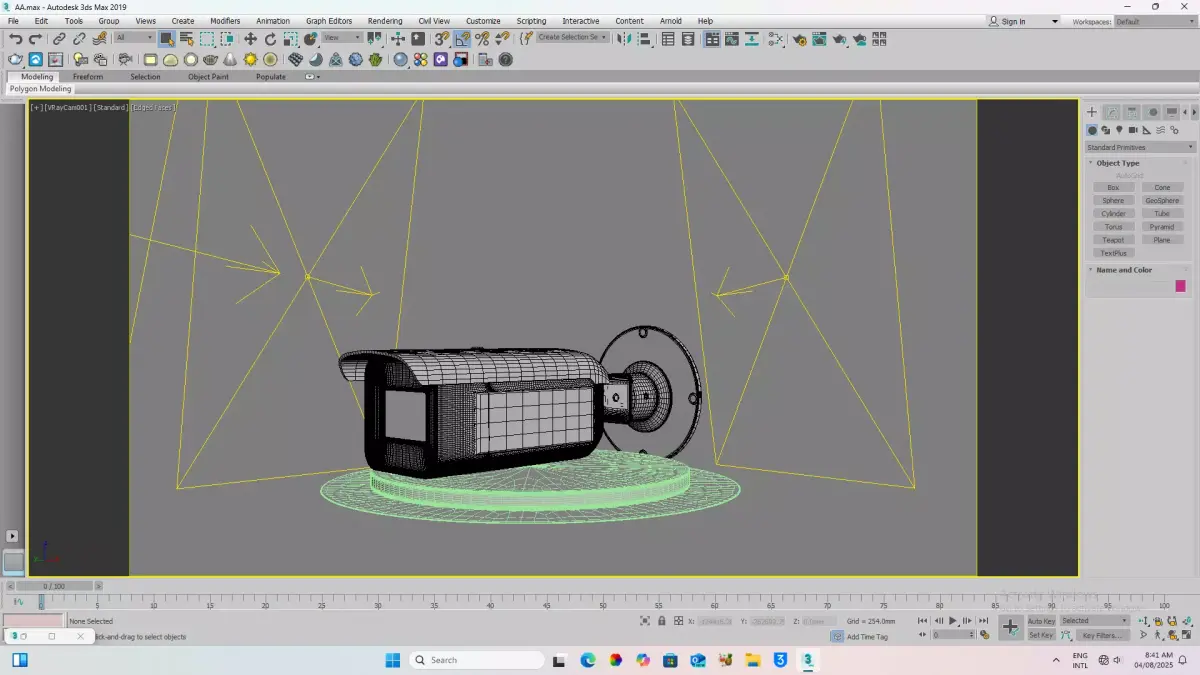Screen dimensions: 1200x675
Task: Toggle Auto Key animation mode
Action: pyautogui.click(x=1041, y=621)
